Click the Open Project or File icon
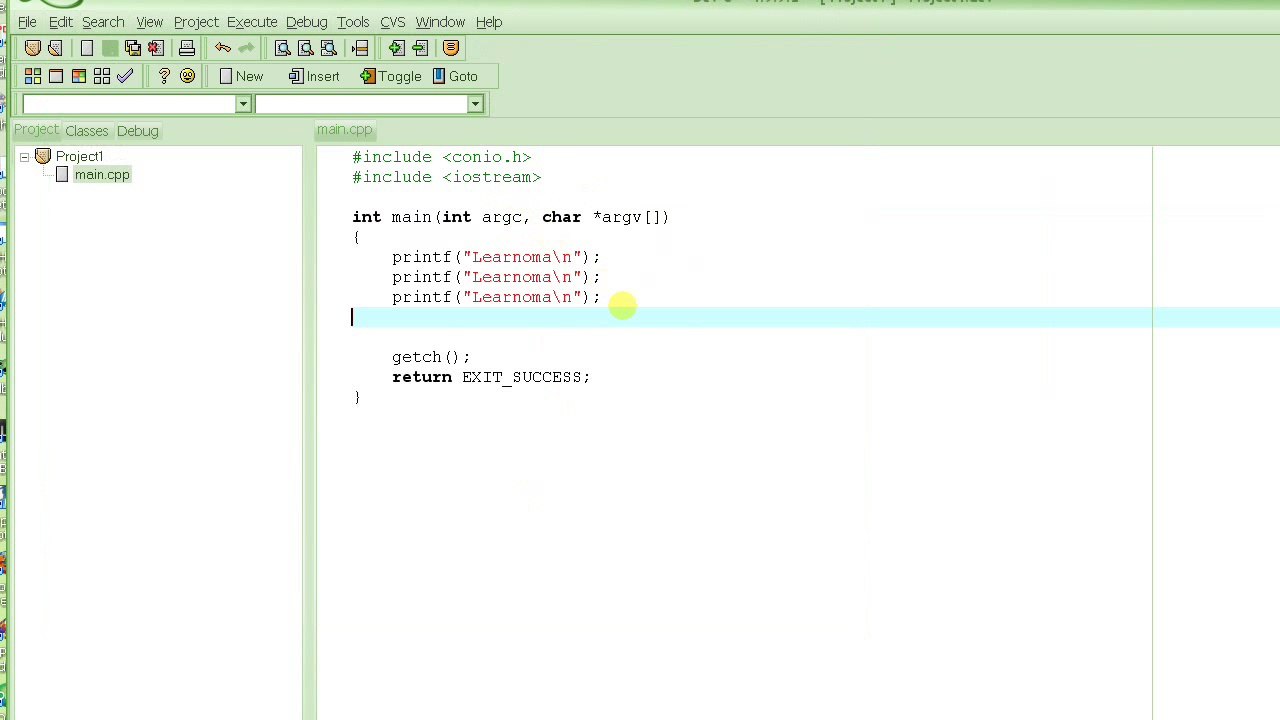This screenshot has width=1280, height=720. tap(55, 48)
